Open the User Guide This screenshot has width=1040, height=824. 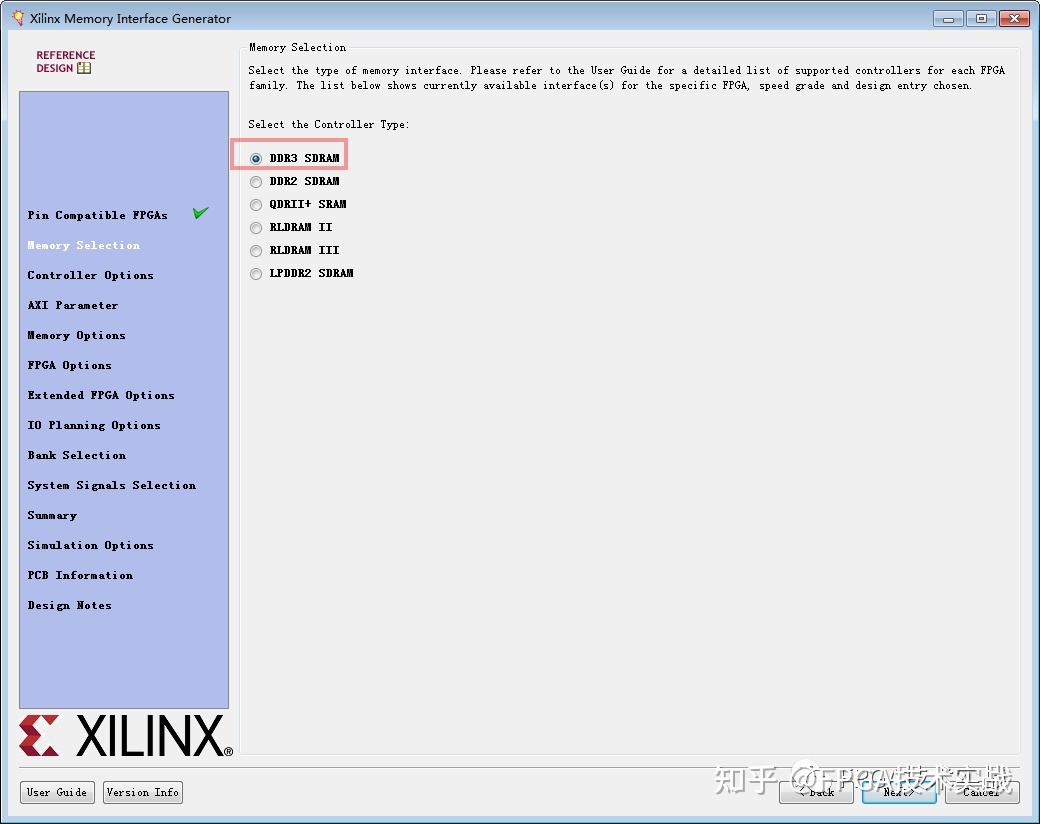tap(57, 792)
